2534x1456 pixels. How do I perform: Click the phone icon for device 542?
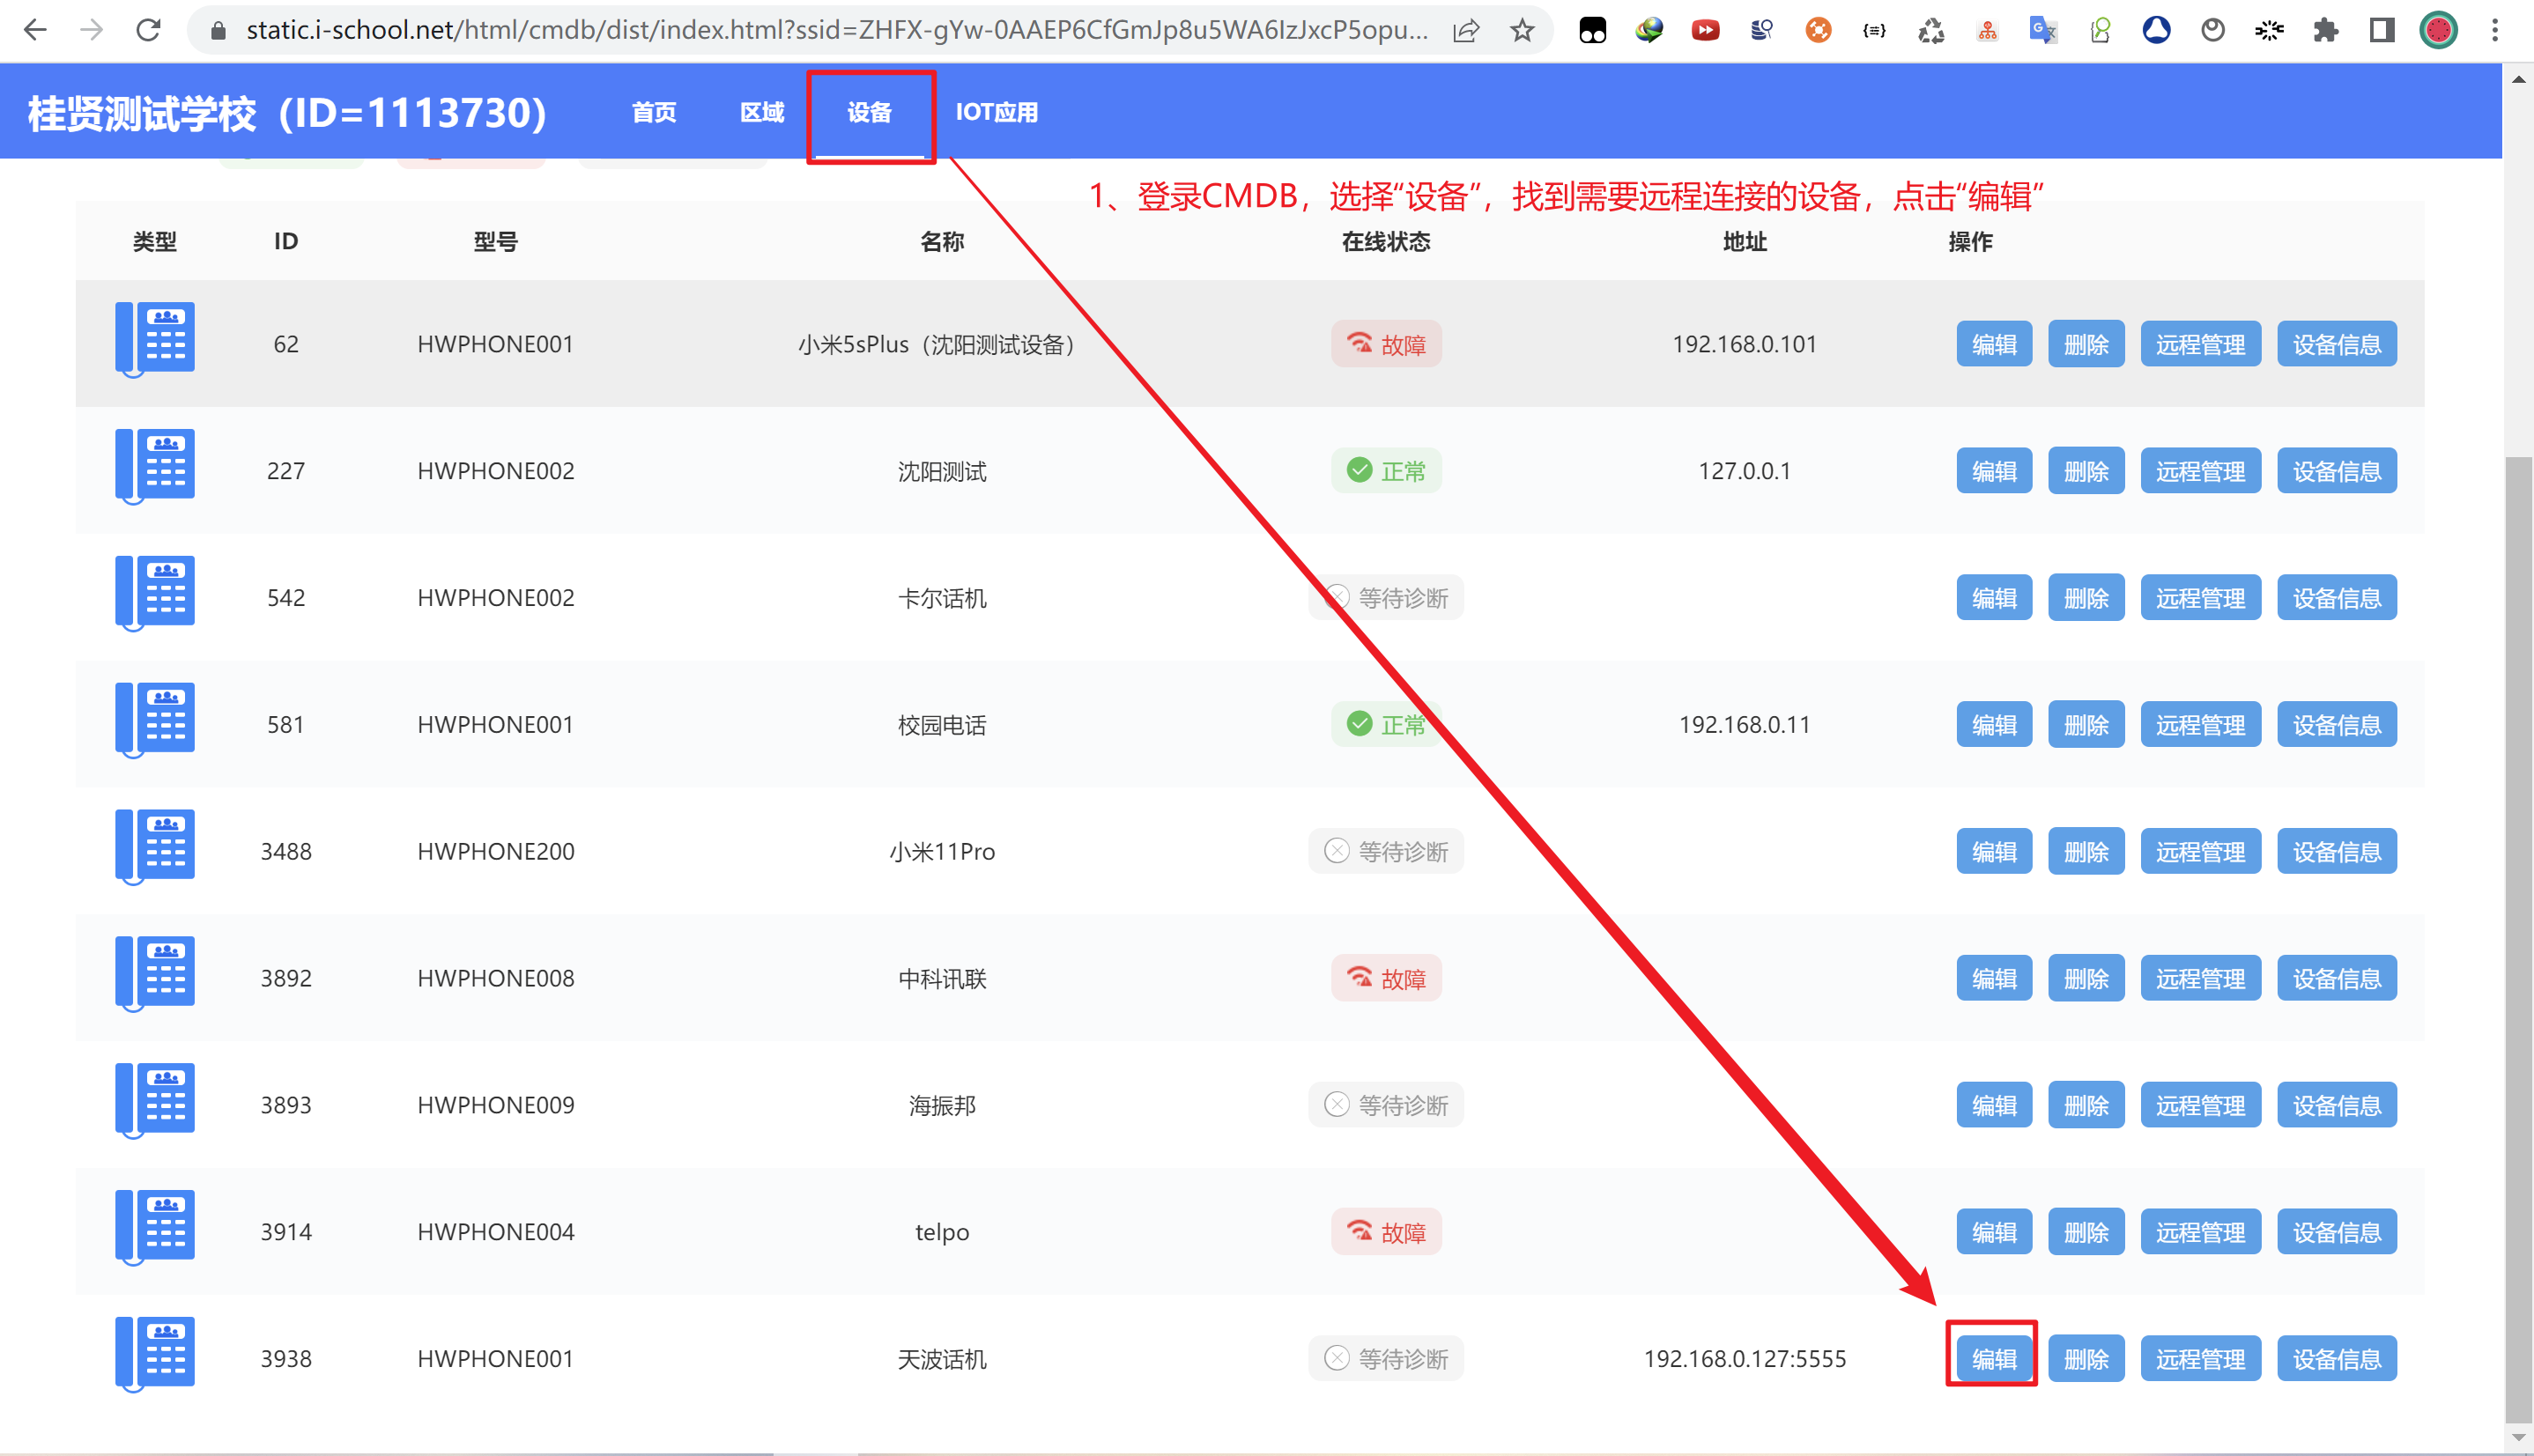[x=155, y=594]
